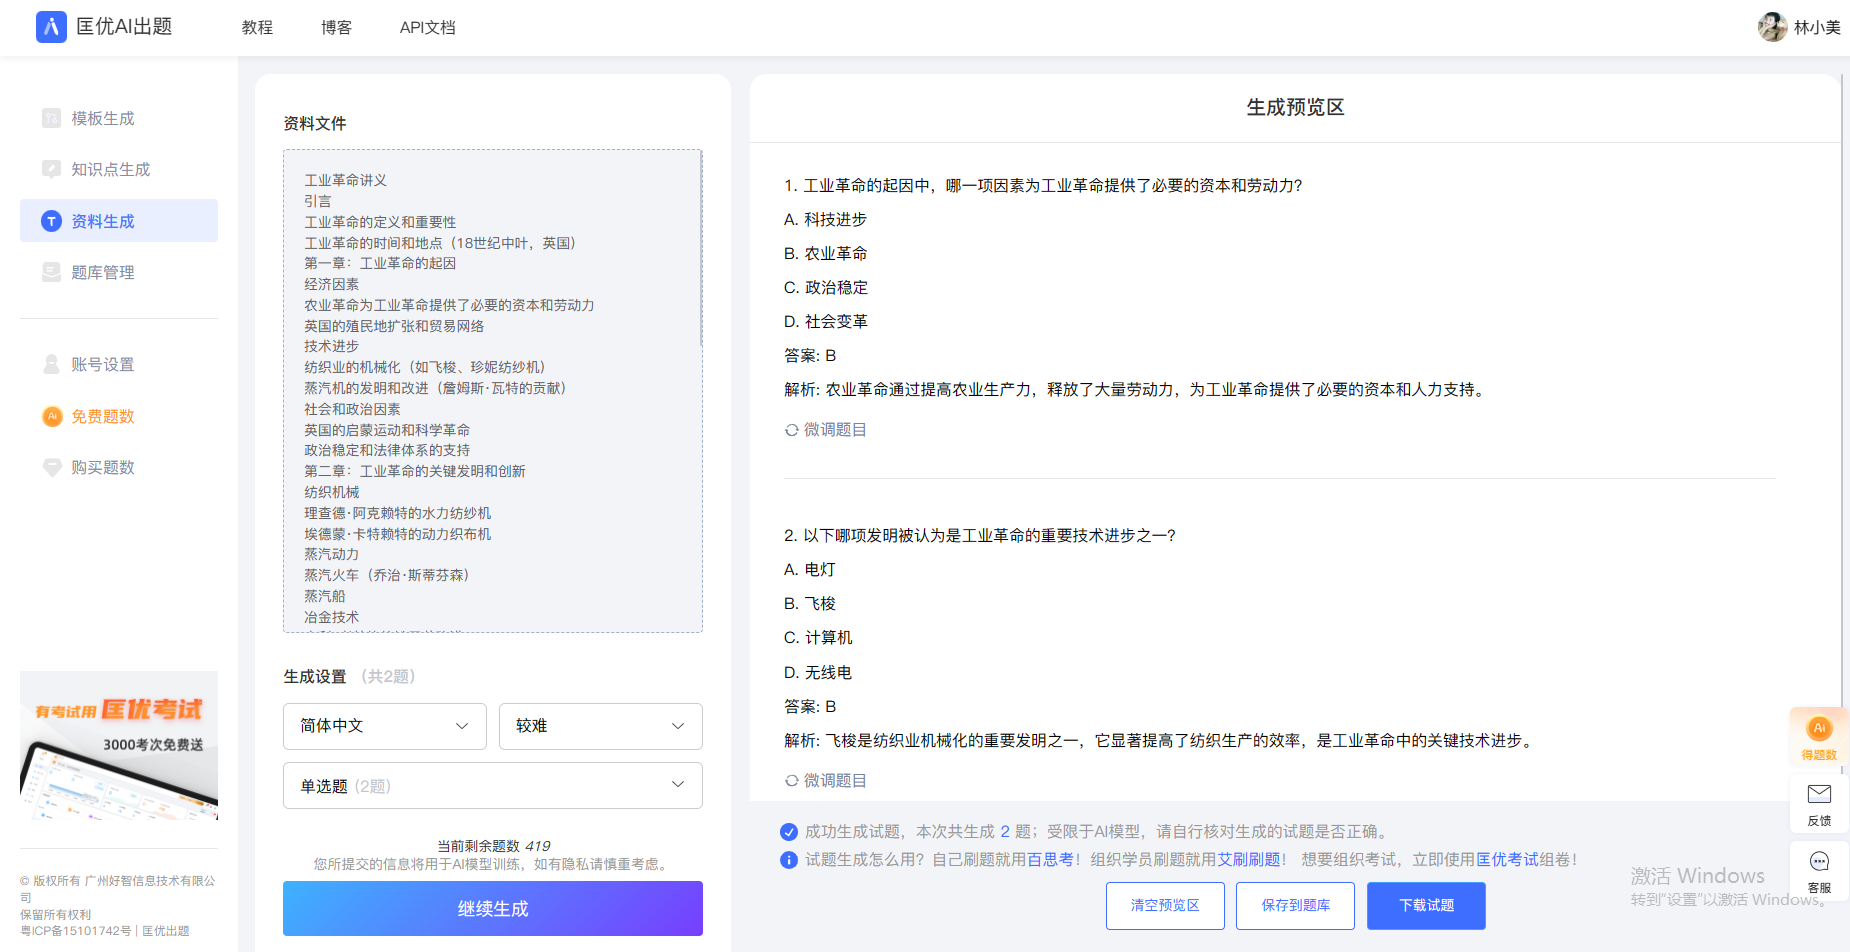Open the 单选题 question type dropdown
This screenshot has width=1850, height=952.
click(x=493, y=786)
